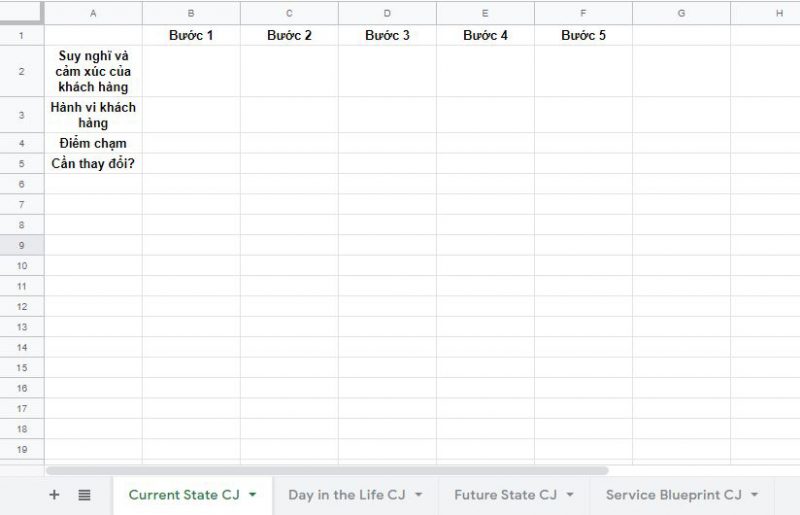This screenshot has height=515, width=800.
Task: Open the all sheets list icon
Action: 84,495
